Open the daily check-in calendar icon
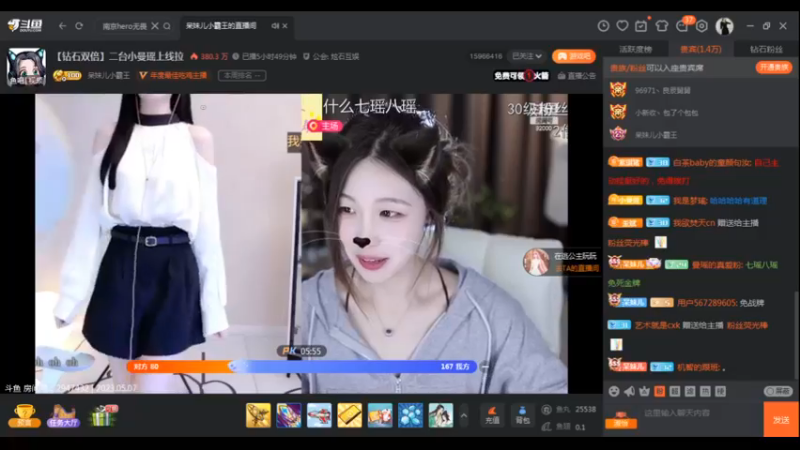This screenshot has width=800, height=450. click(641, 26)
